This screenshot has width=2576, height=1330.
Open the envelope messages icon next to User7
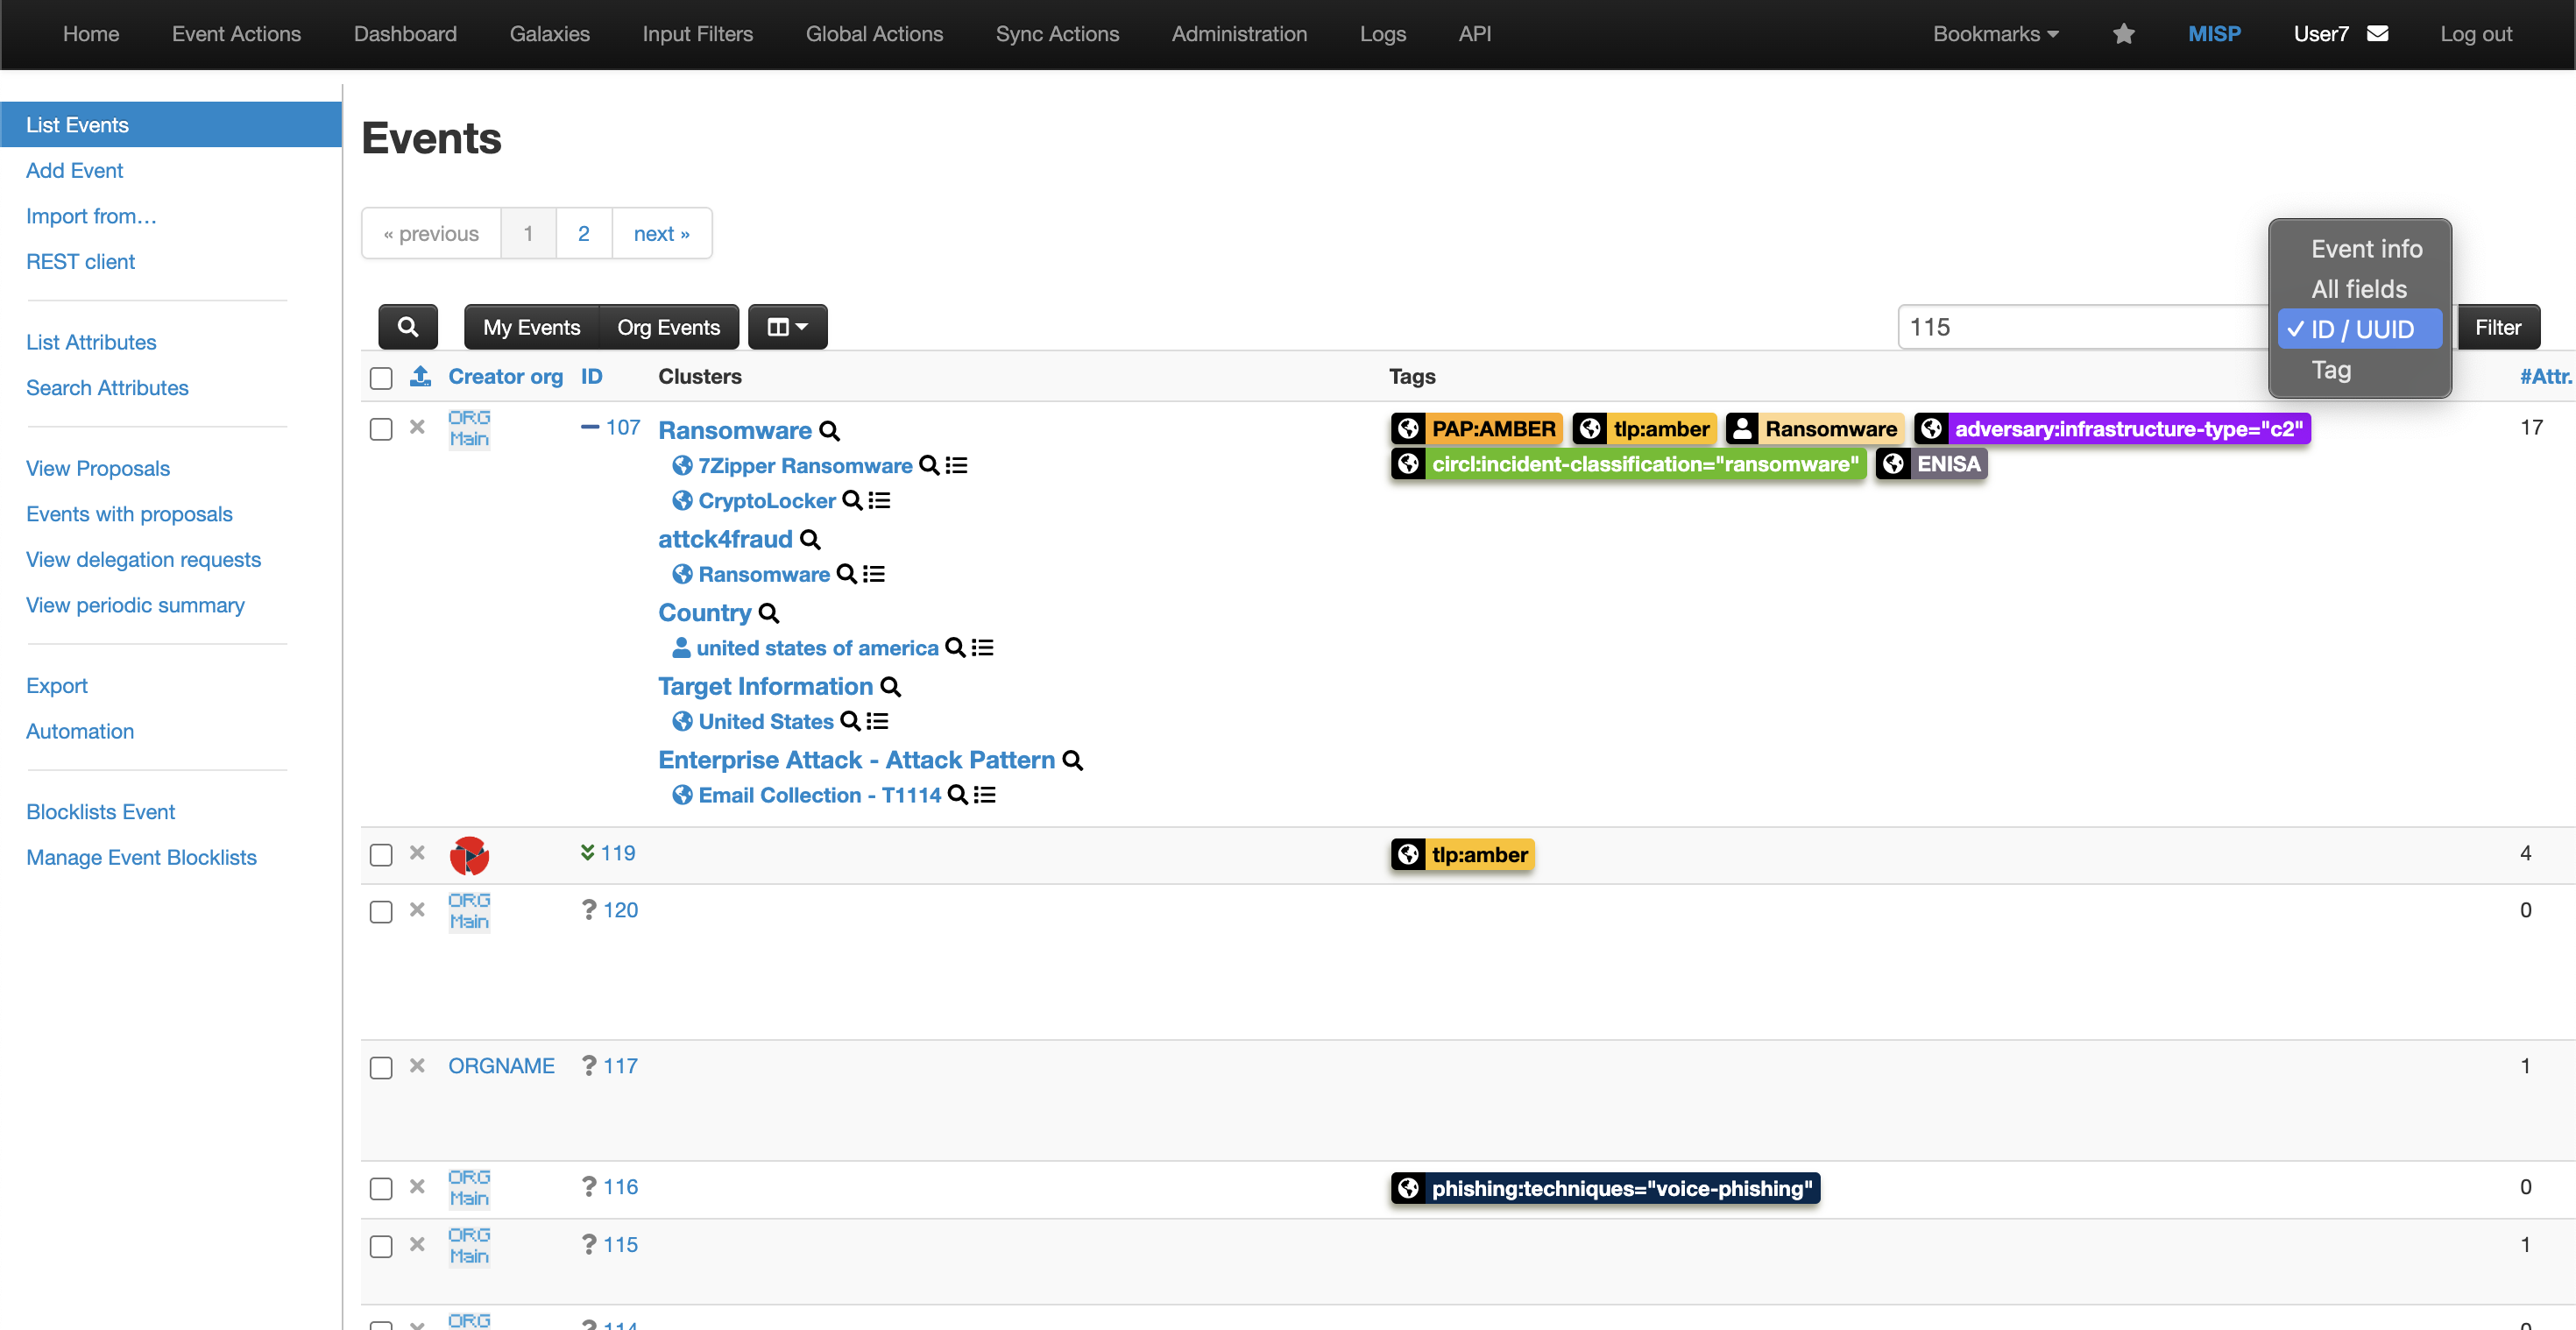pos(2378,34)
